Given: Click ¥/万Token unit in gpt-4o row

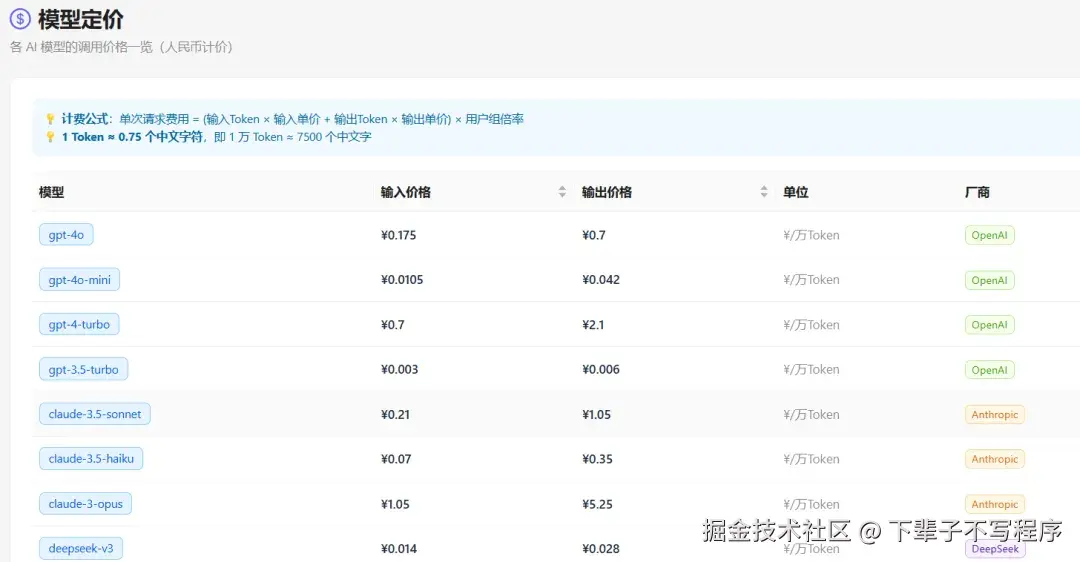Looking at the screenshot, I should click(811, 235).
